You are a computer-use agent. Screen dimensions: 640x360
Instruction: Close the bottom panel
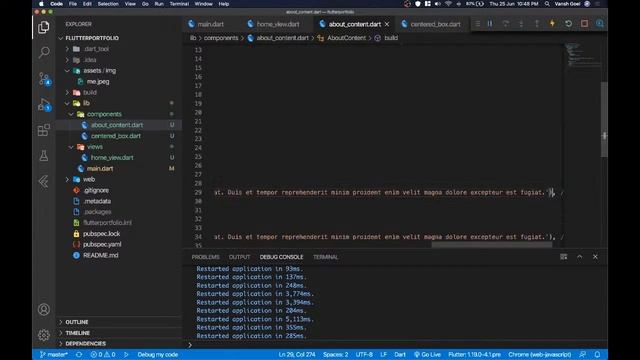(x=595, y=257)
